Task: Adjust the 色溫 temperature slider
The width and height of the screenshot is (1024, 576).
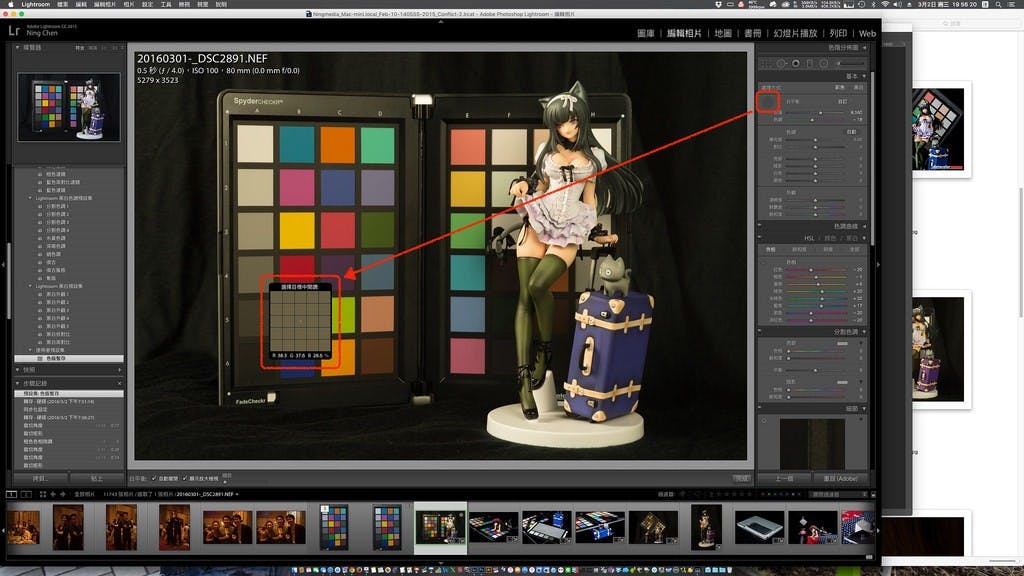Action: (x=820, y=113)
